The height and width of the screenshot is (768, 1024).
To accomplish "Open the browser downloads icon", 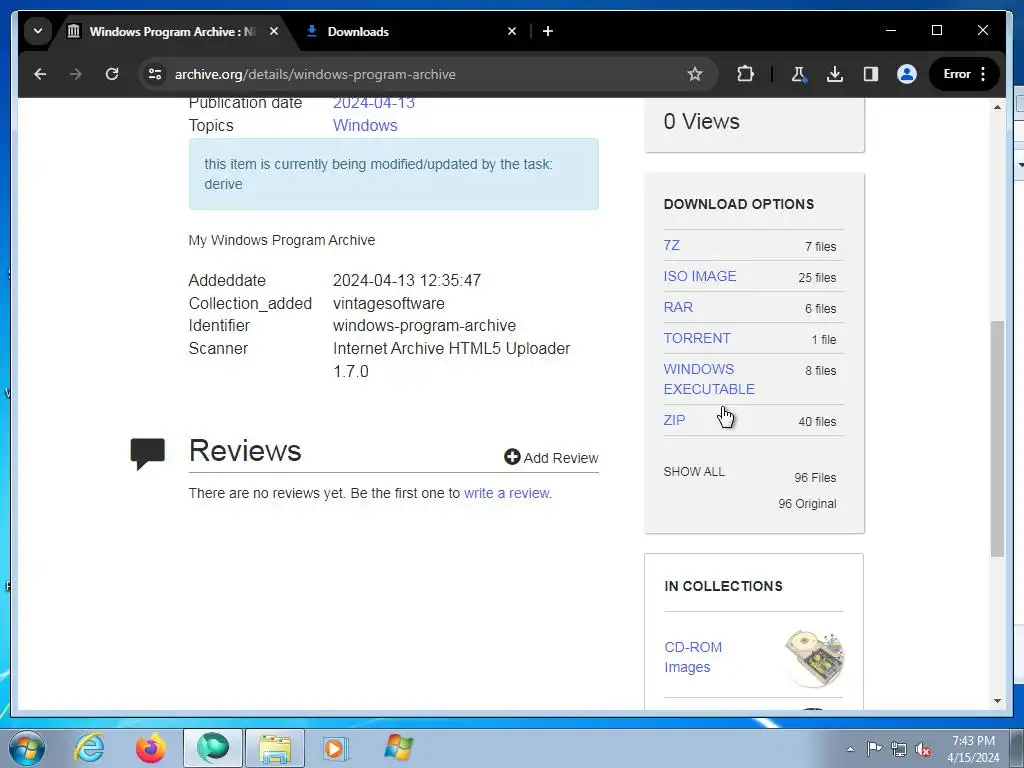I will [835, 74].
